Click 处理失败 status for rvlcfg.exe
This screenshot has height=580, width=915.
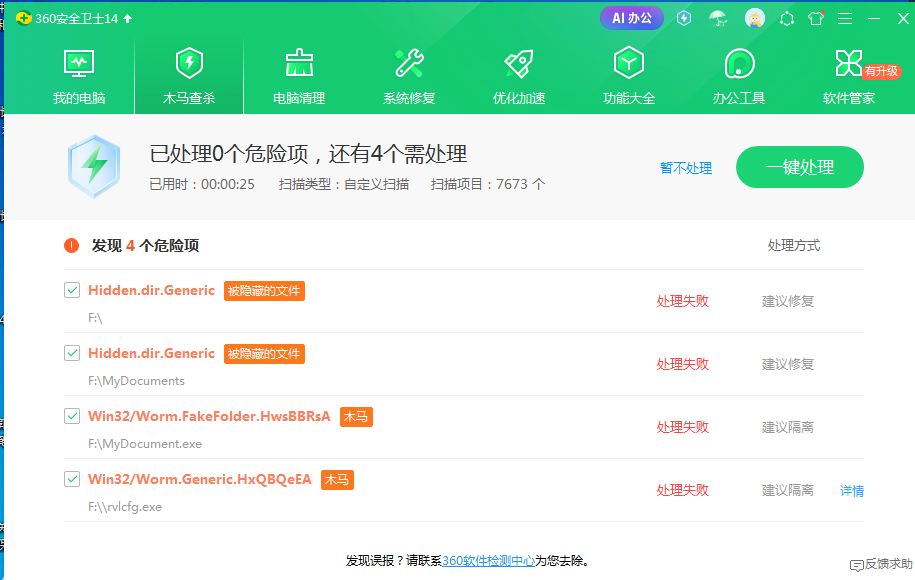(682, 490)
